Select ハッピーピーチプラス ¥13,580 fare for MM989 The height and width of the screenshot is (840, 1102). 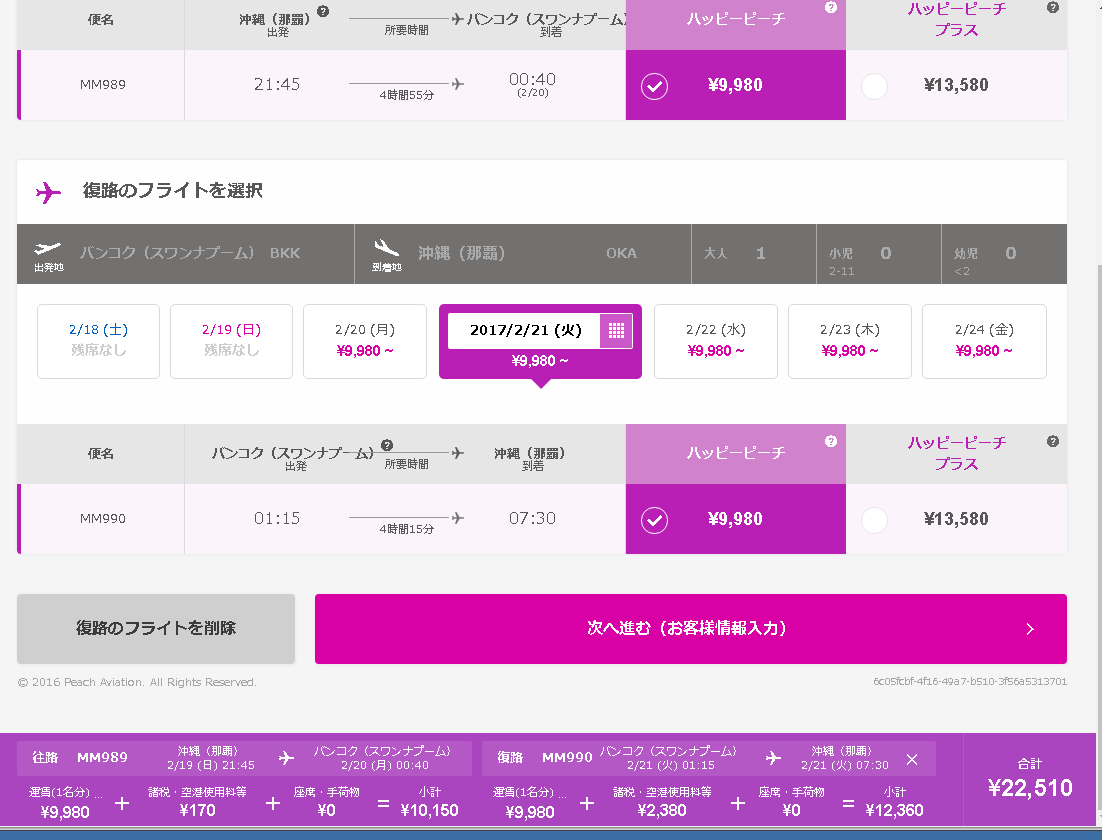(956, 85)
